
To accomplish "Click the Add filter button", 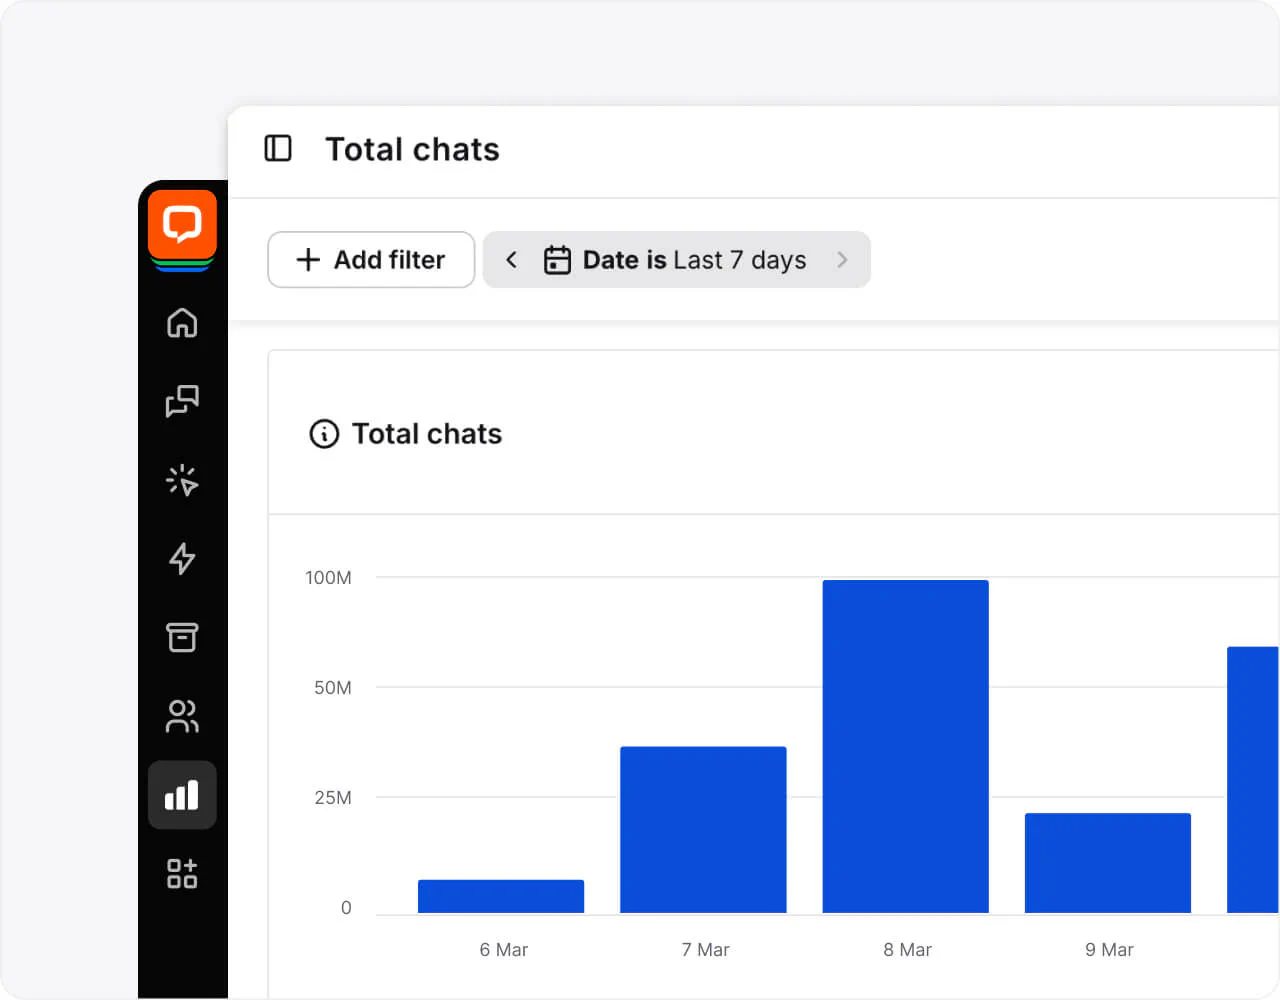I will (371, 260).
